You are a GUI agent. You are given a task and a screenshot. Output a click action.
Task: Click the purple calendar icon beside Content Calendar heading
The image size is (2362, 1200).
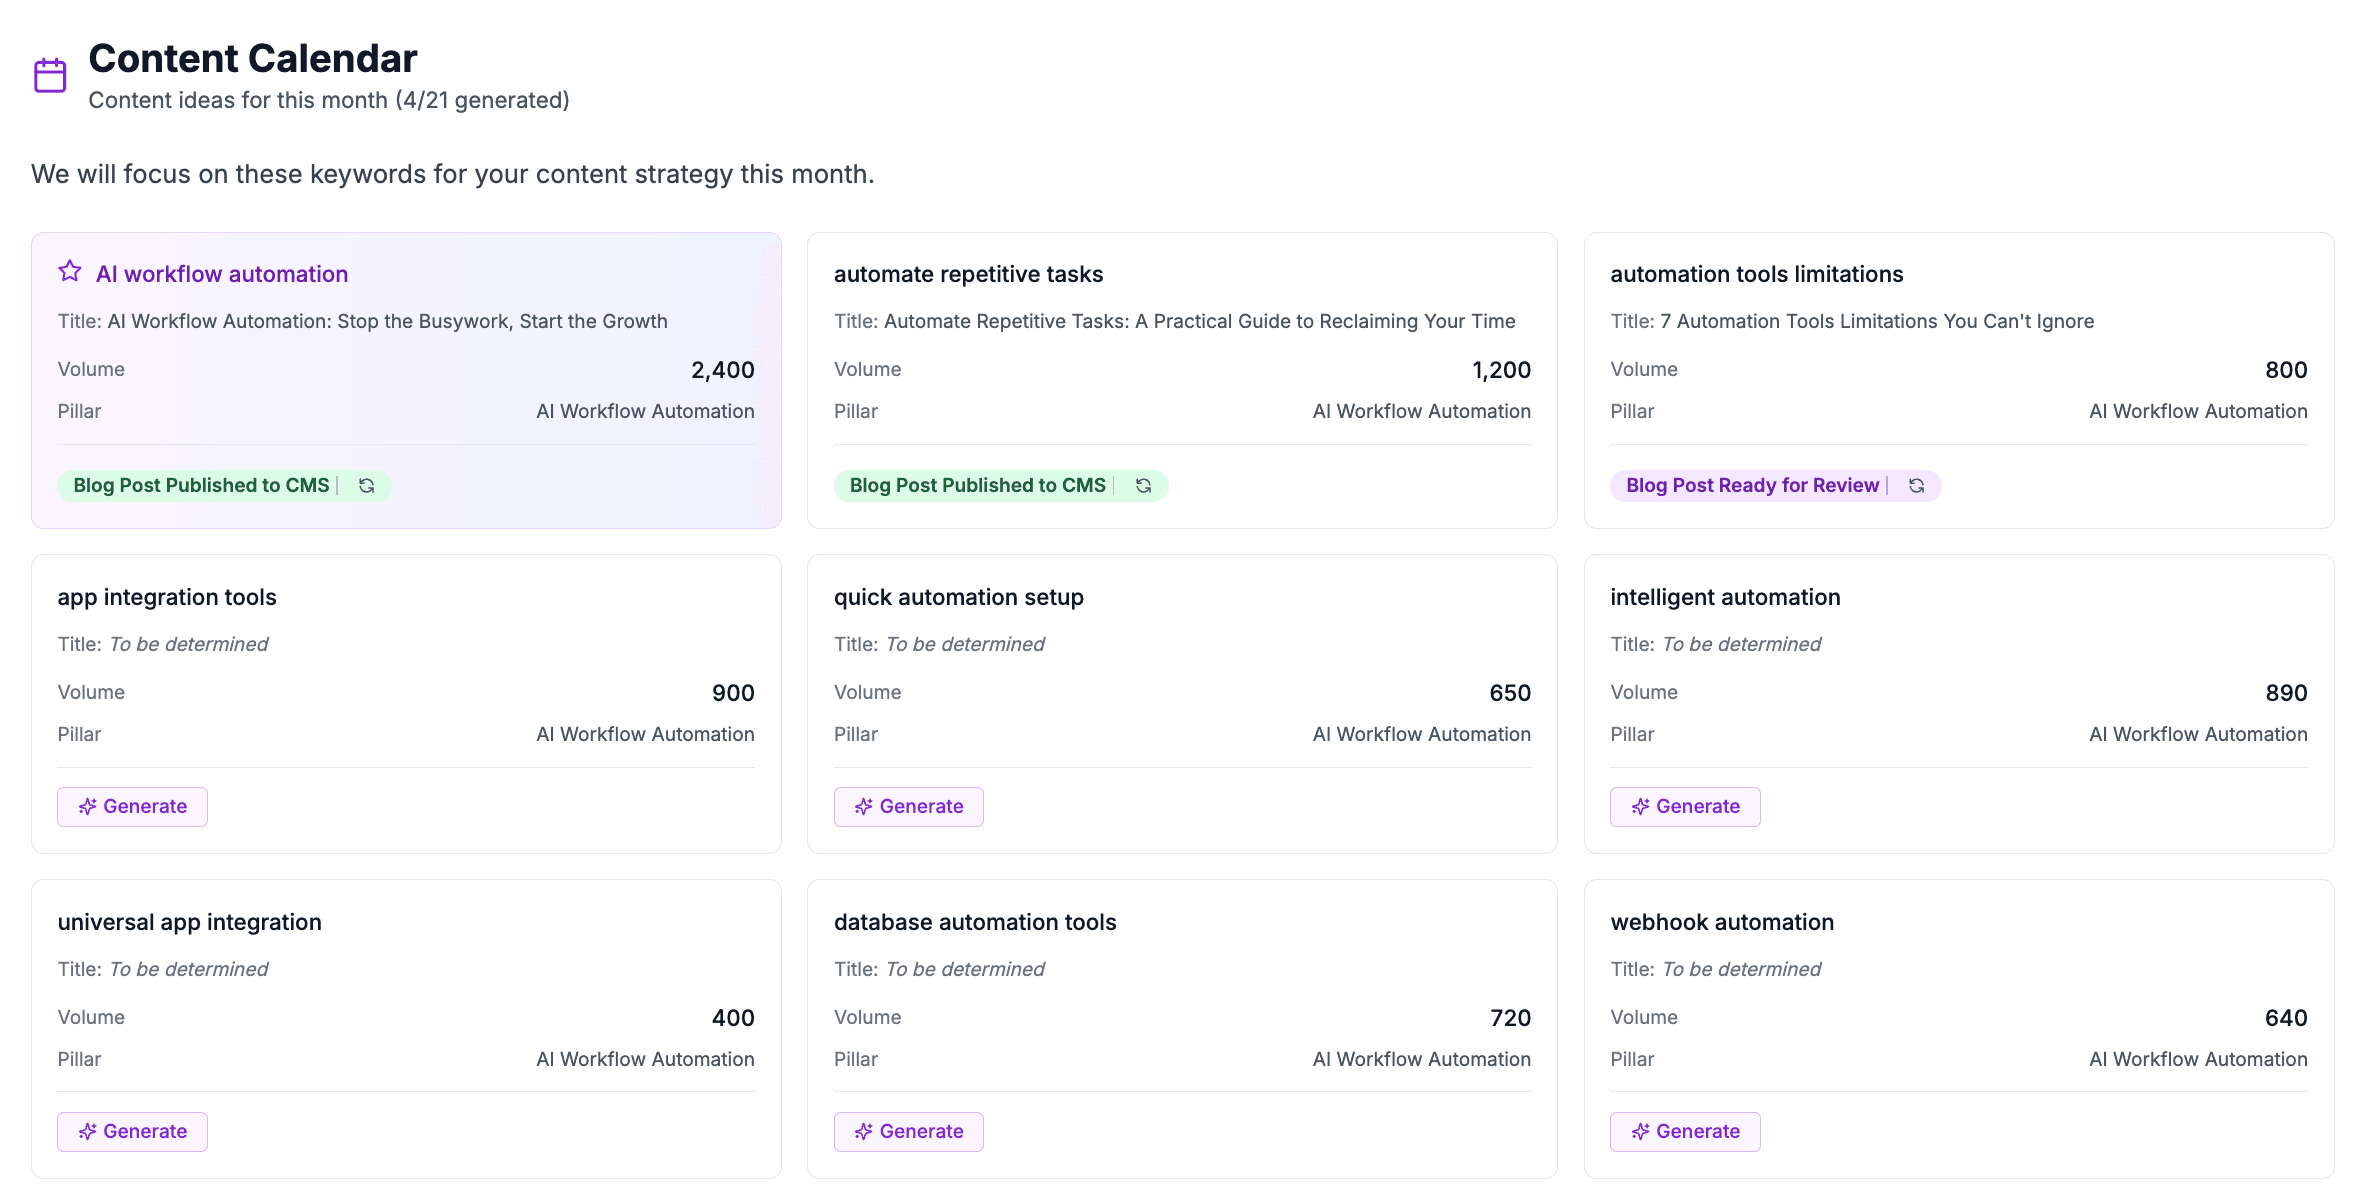click(49, 73)
